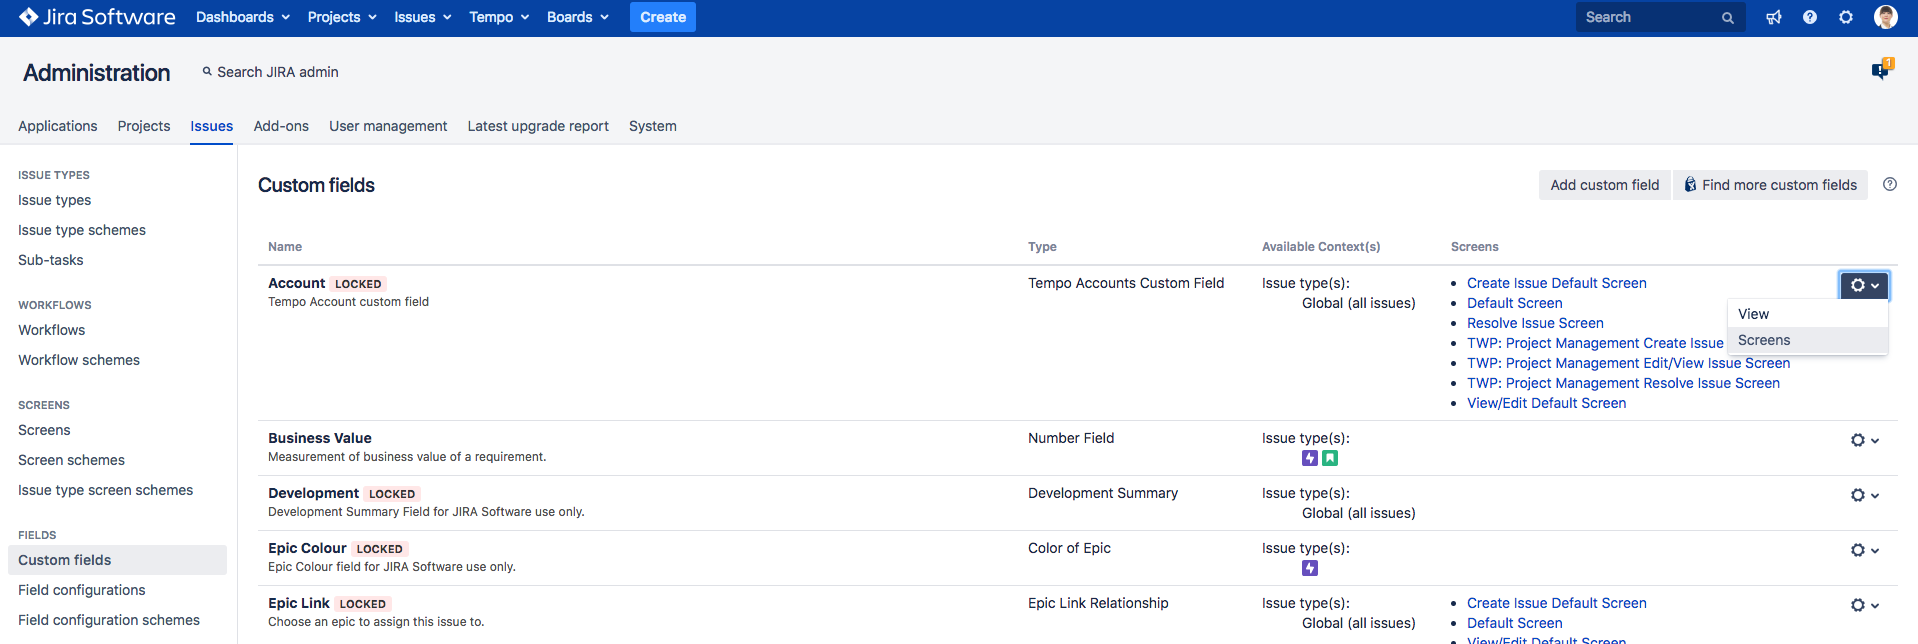The image size is (1918, 644).
Task: Click the help icon beside Find more custom fields
Action: tap(1889, 184)
